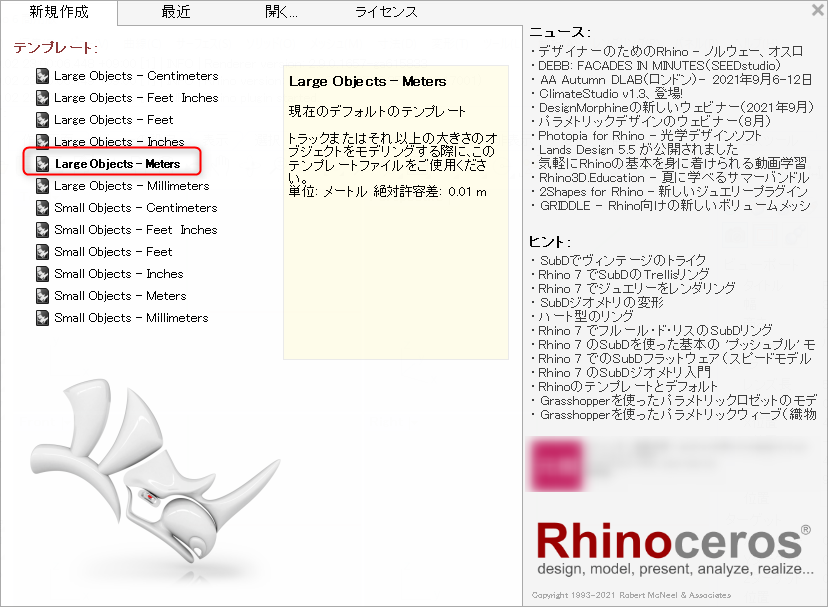Image resolution: width=828 pixels, height=607 pixels.
Task: Open Rhino3D.Education summer bundle link
Action: pyautogui.click(x=674, y=178)
